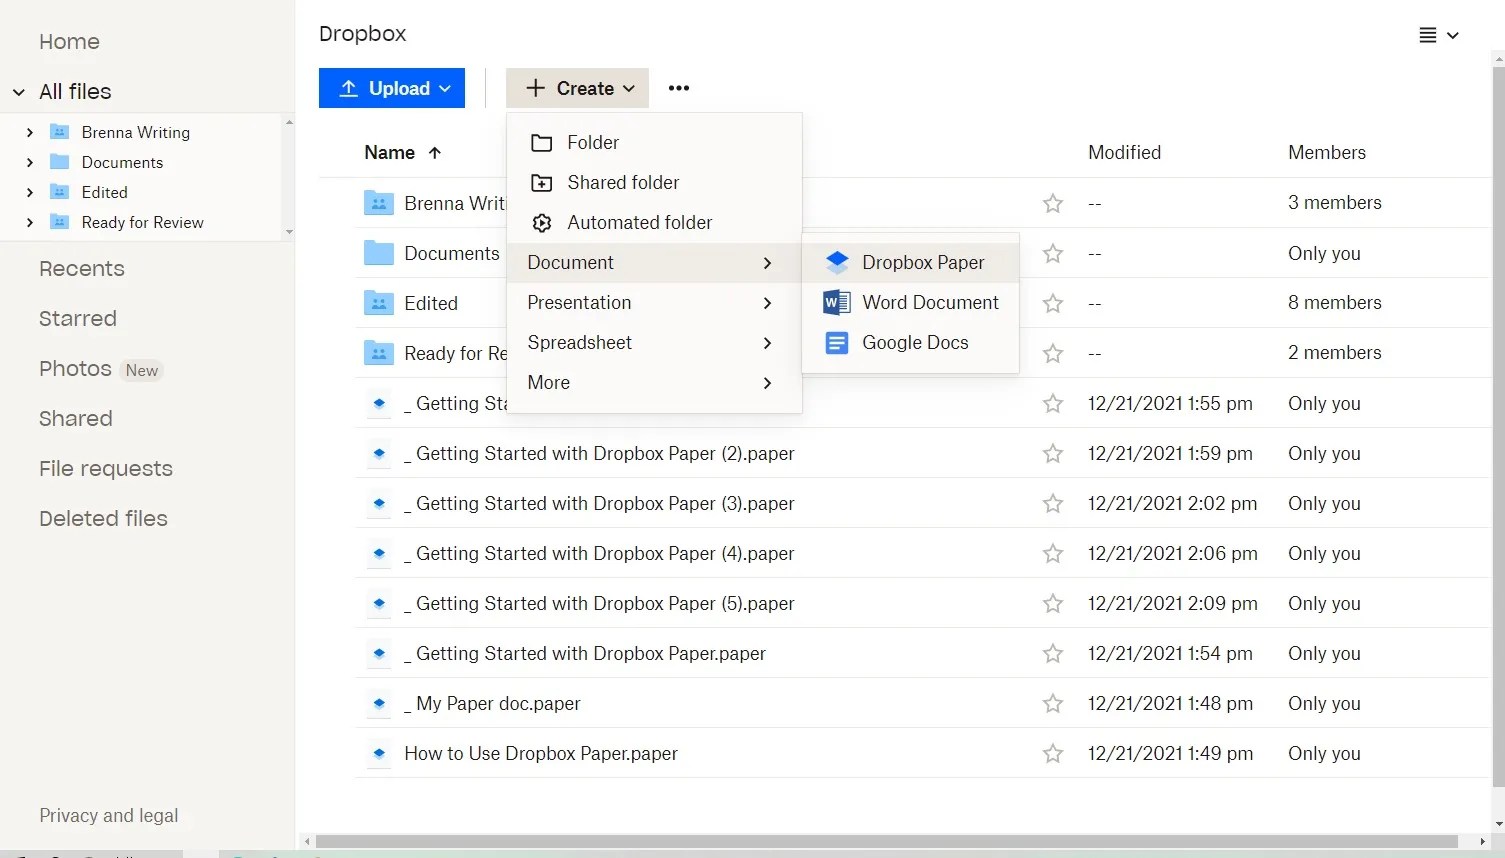1505x858 pixels.
Task: Create a new Word Document
Action: pos(929,302)
